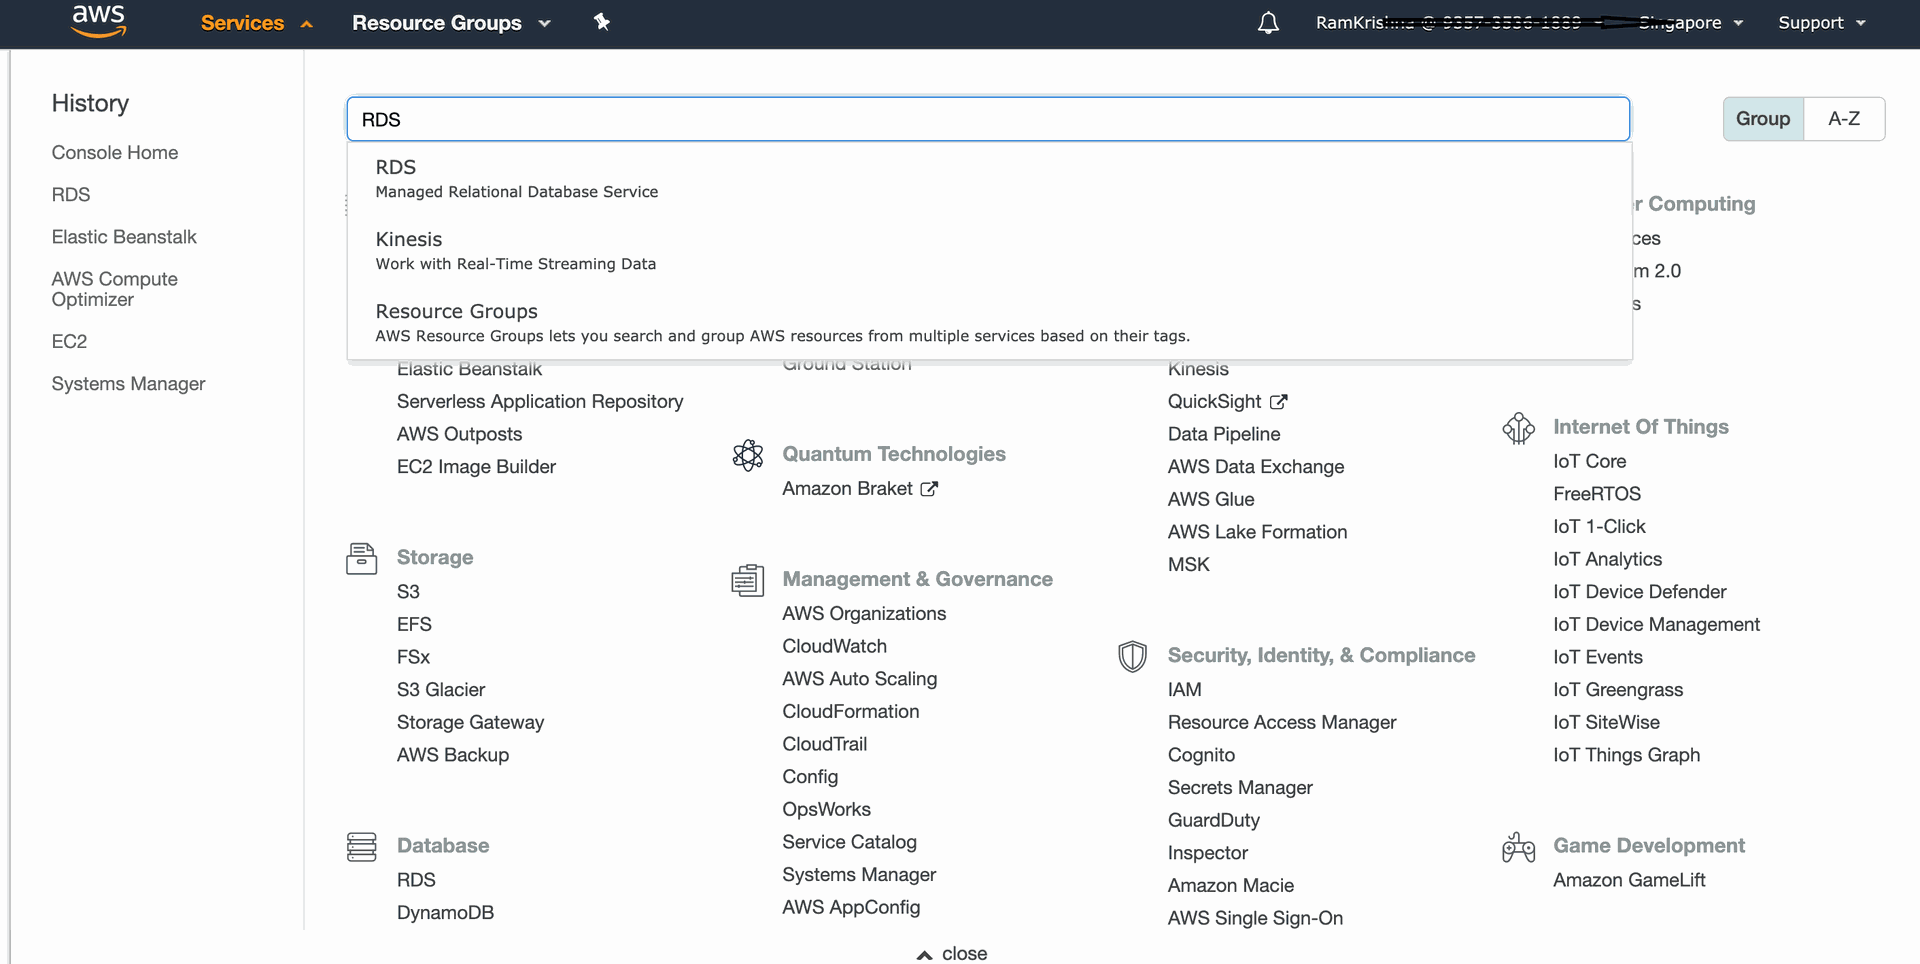
Task: Click the Game Development controller icon
Action: [x=1518, y=847]
